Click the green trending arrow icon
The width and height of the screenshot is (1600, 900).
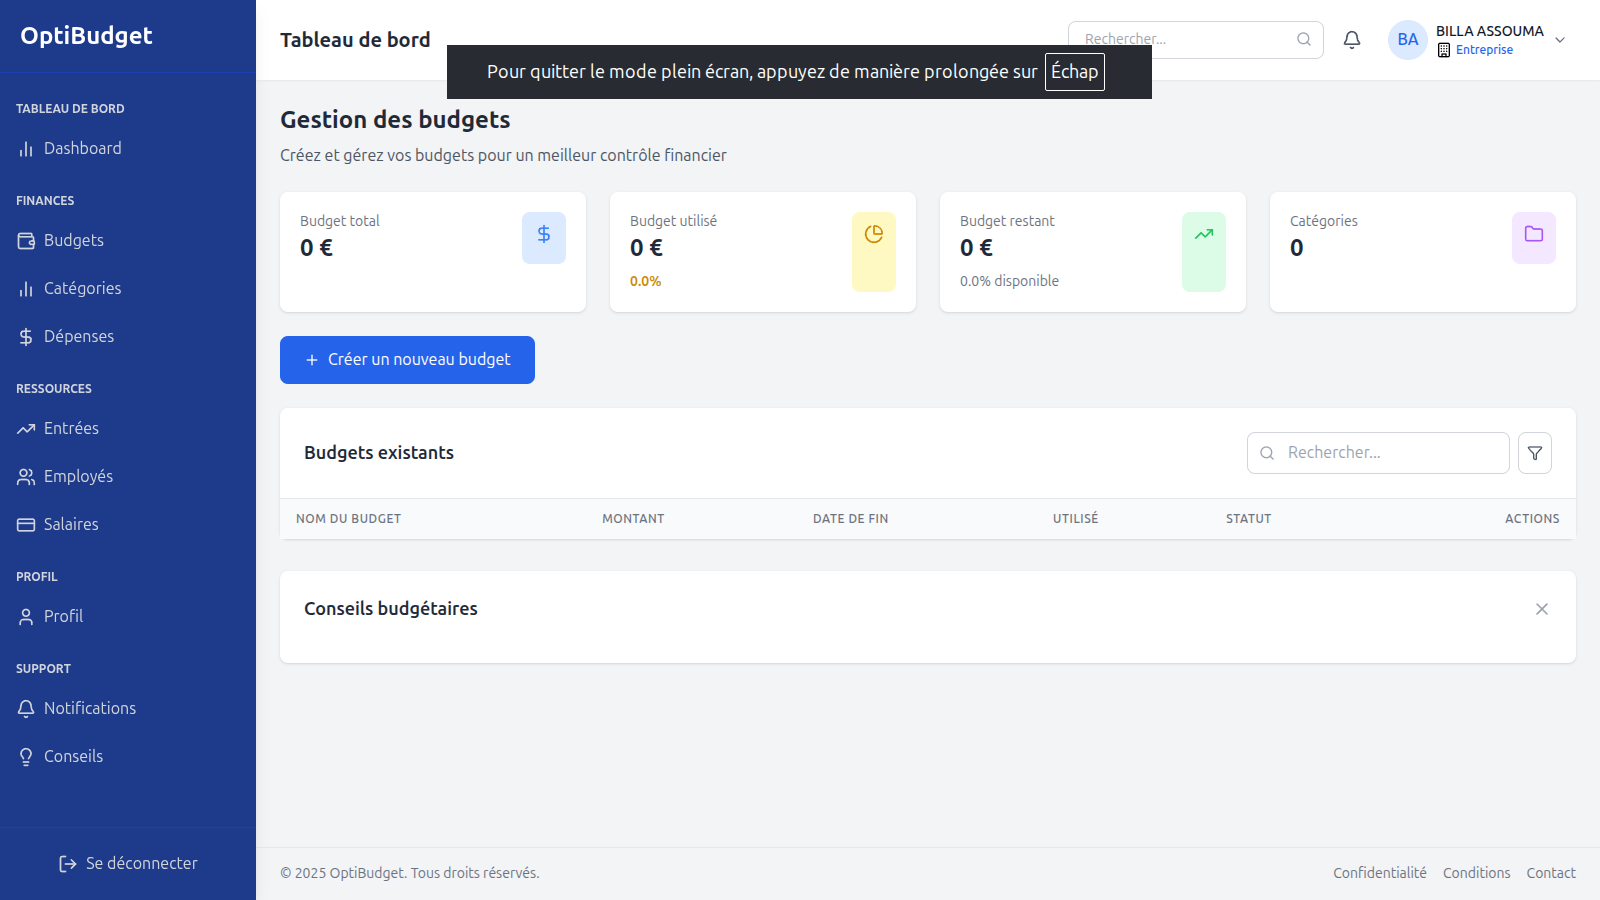(1204, 235)
